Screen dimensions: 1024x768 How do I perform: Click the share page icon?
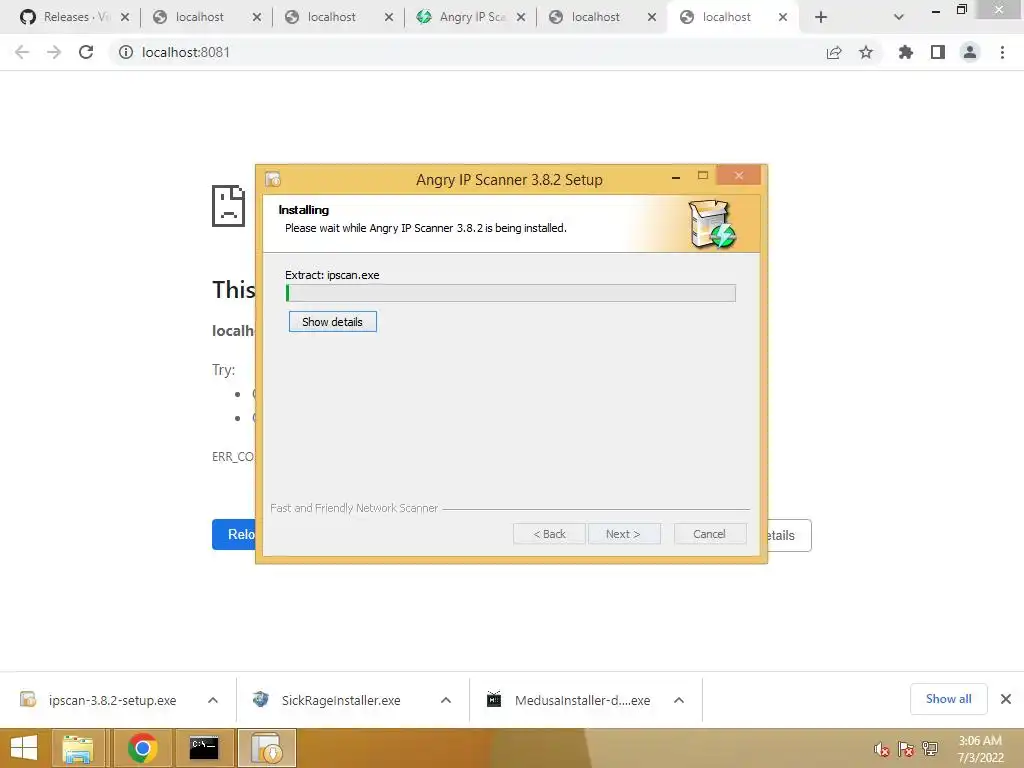click(834, 52)
